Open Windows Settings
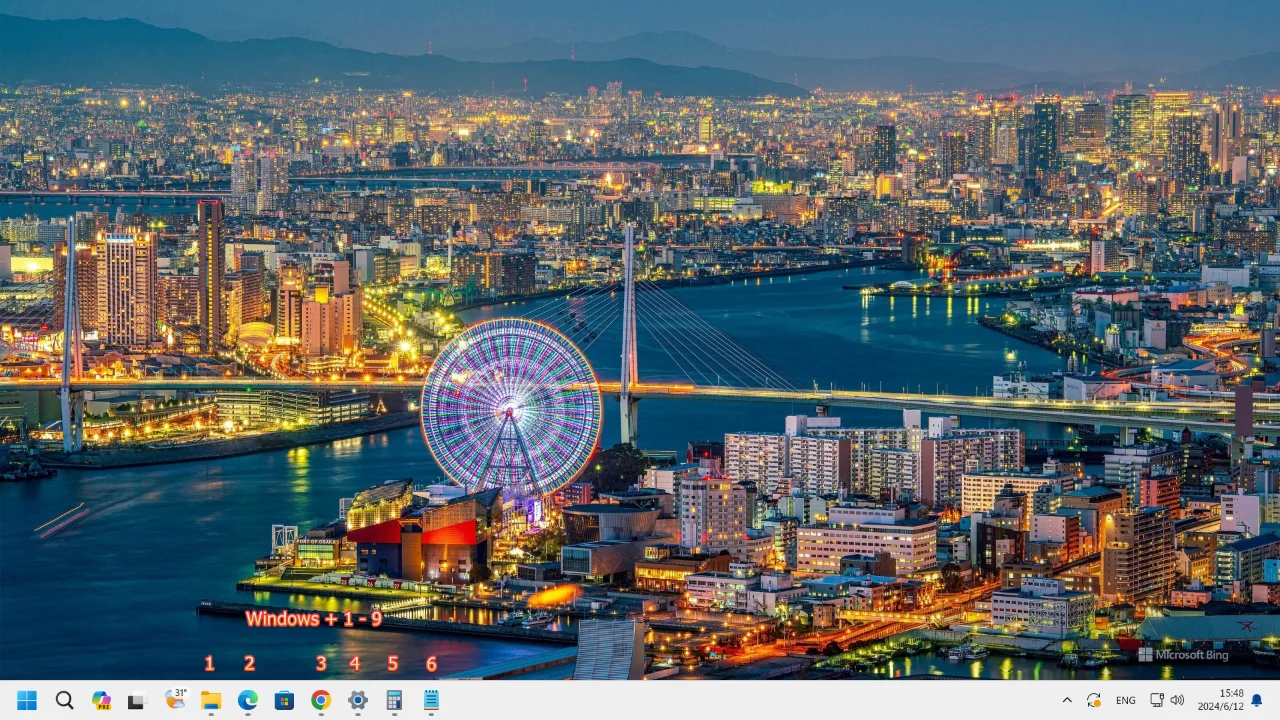1280x720 pixels. 356,700
